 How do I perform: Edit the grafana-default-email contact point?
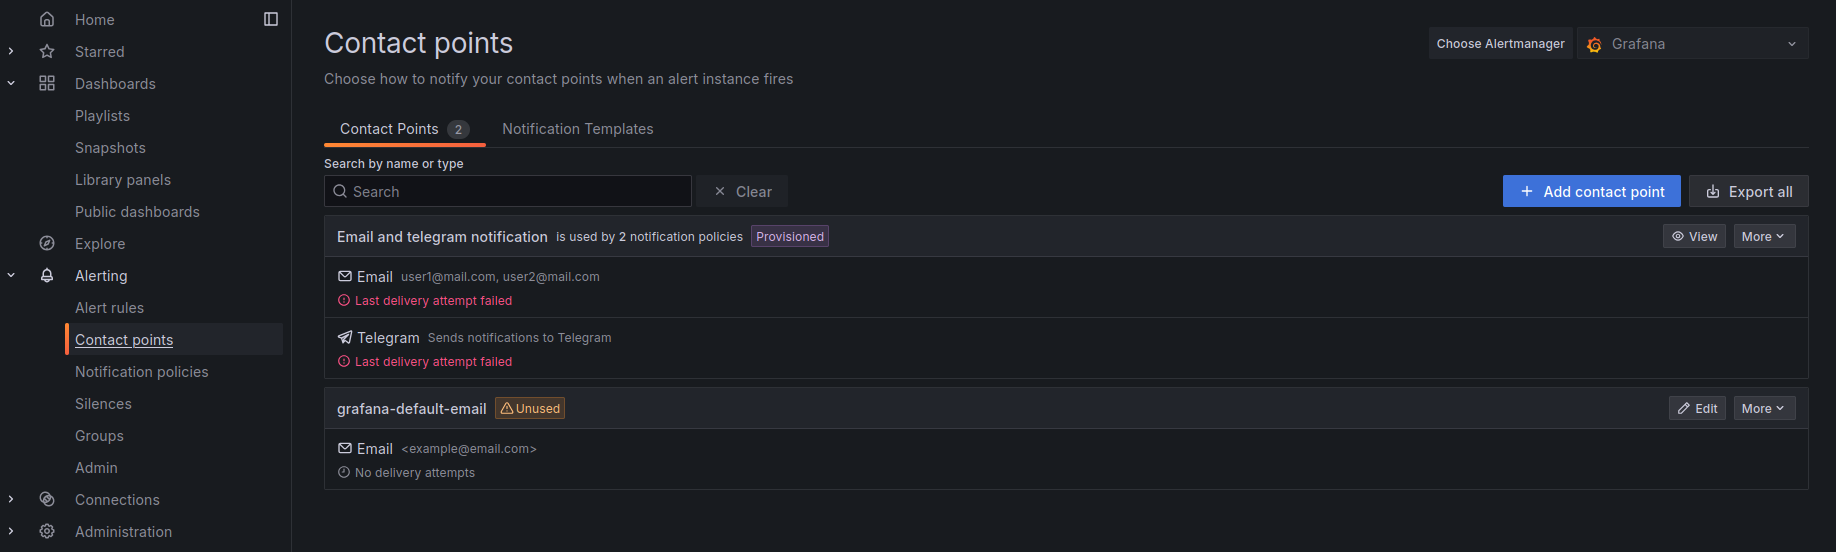pyautogui.click(x=1697, y=408)
